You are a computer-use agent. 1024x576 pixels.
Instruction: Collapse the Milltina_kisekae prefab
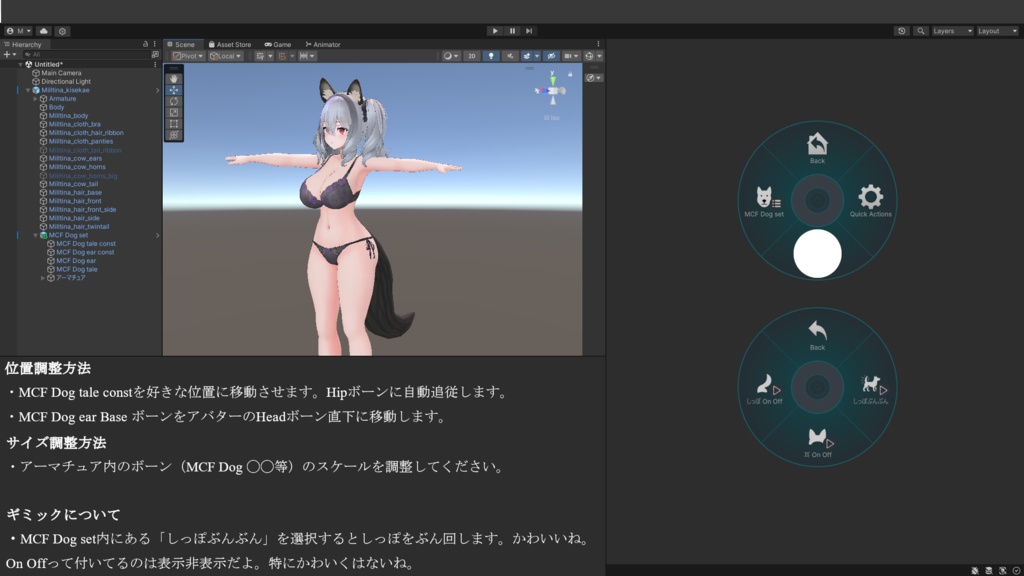[28, 90]
